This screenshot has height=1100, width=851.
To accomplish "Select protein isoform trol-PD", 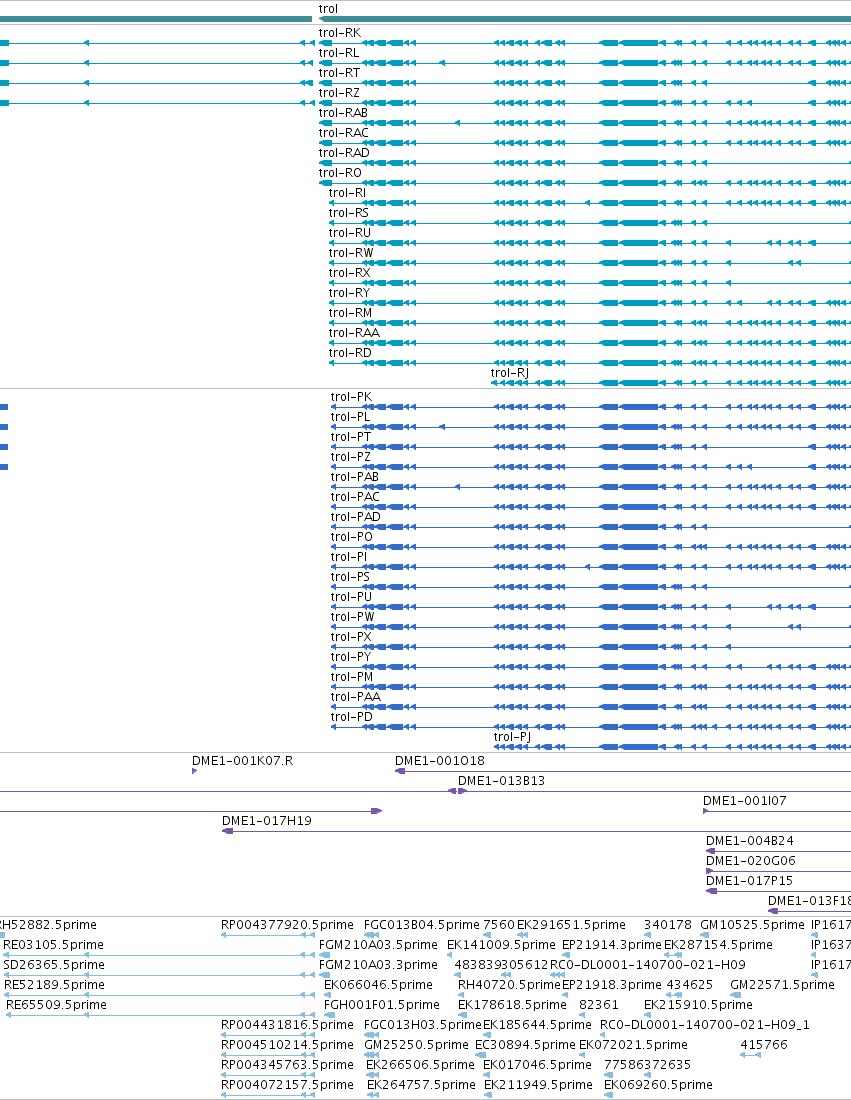I will (351, 717).
